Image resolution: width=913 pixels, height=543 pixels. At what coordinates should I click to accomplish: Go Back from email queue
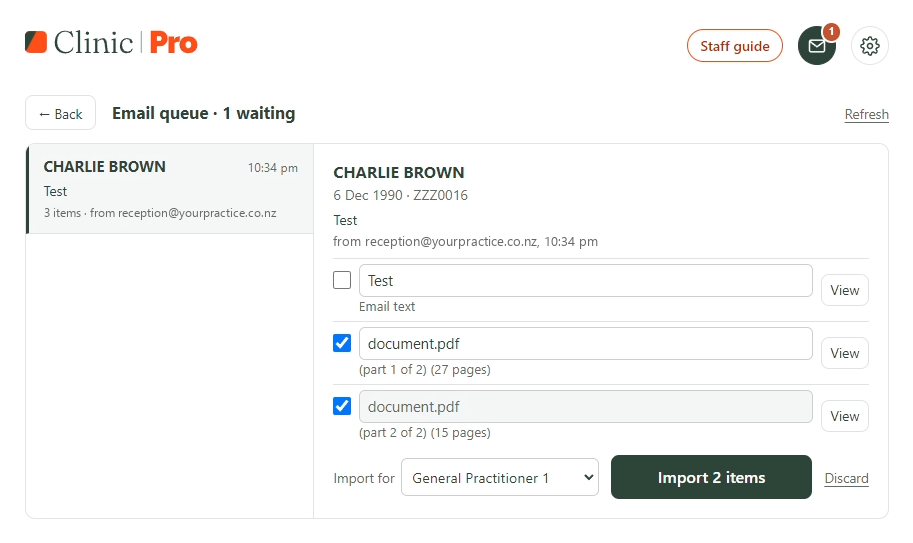[x=61, y=113]
